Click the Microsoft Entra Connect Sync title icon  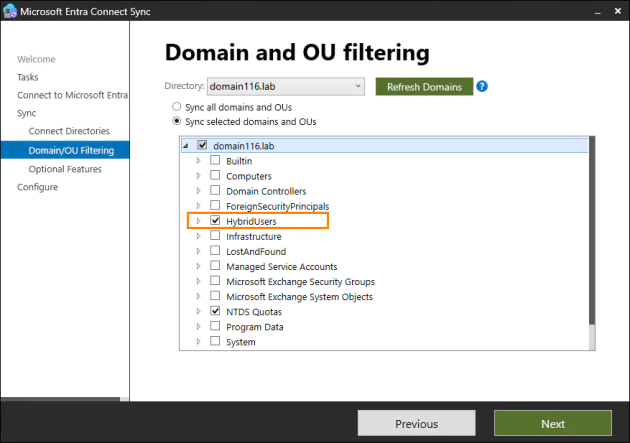click(x=10, y=11)
